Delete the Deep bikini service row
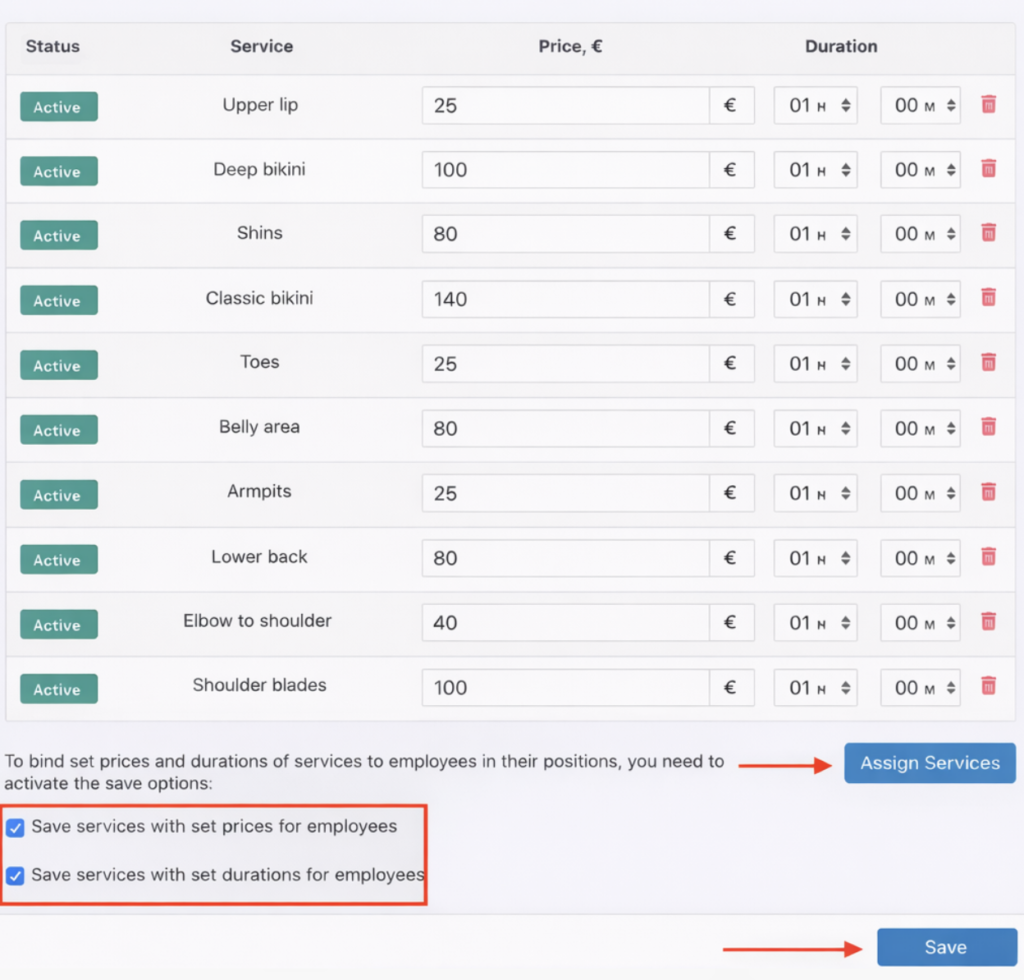 (988, 169)
